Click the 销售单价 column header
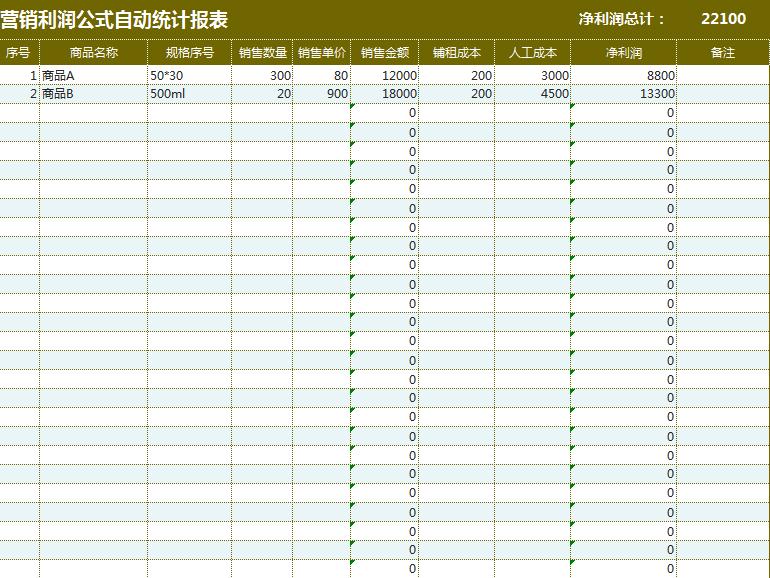This screenshot has width=770, height=578. (322, 53)
